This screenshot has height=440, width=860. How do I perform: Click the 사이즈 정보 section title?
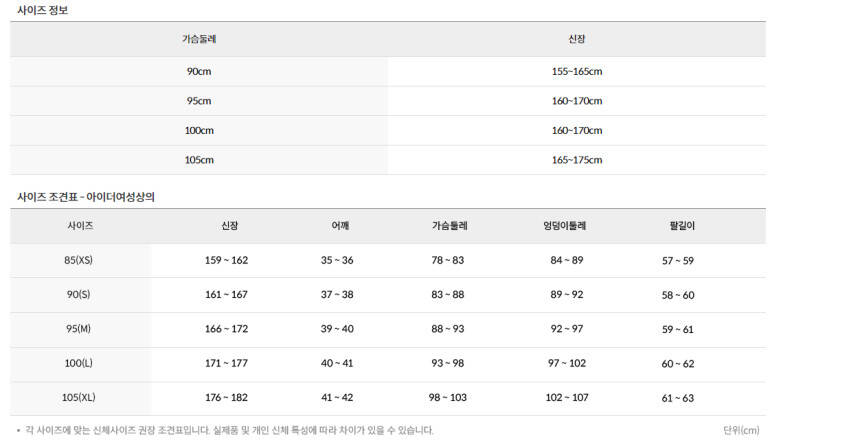[43, 10]
